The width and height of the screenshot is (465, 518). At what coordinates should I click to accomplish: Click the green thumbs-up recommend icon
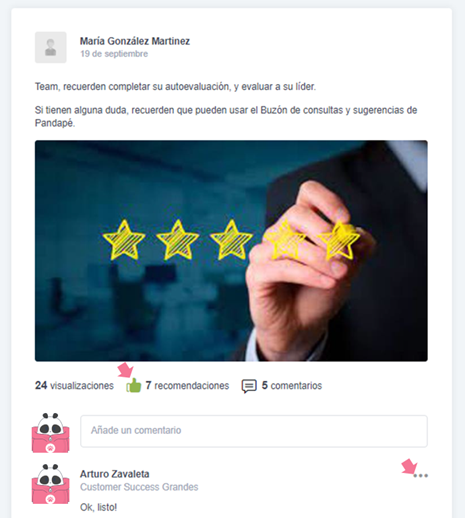pos(134,386)
